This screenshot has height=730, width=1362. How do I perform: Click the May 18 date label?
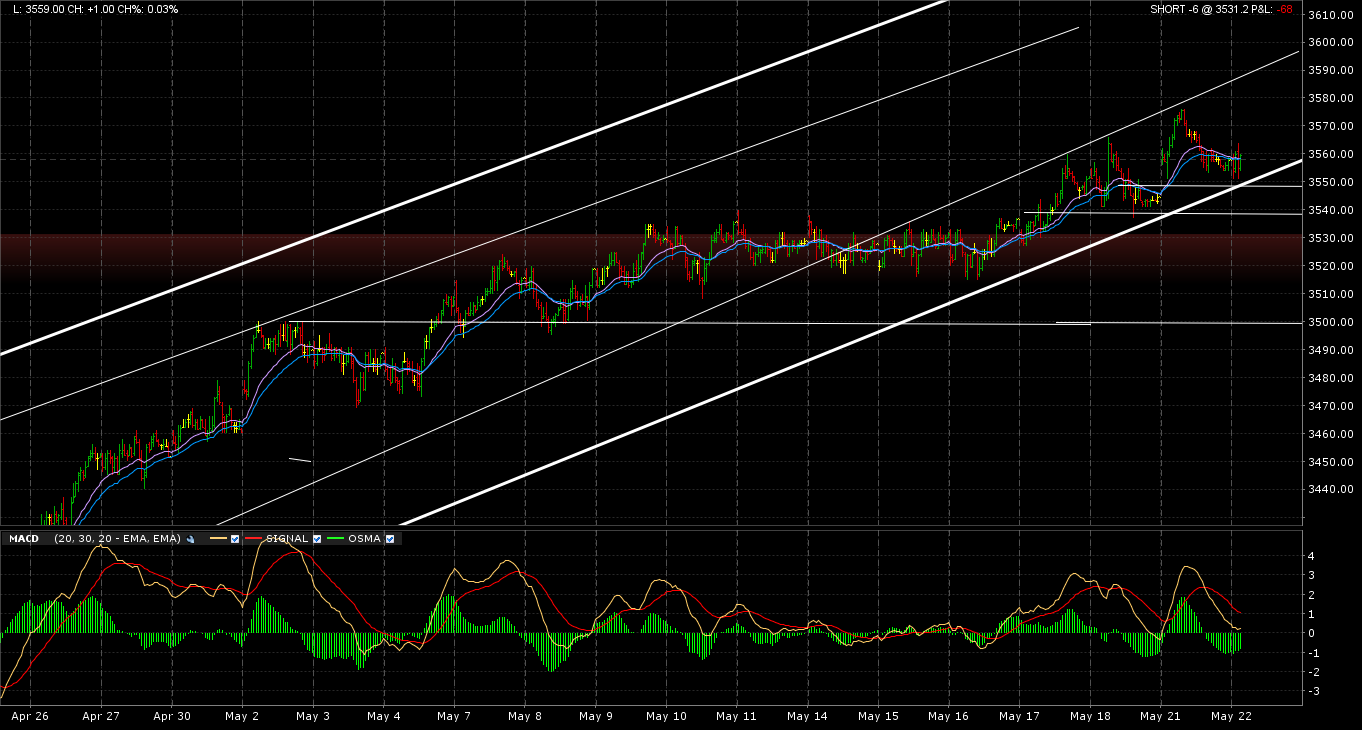coord(1090,716)
